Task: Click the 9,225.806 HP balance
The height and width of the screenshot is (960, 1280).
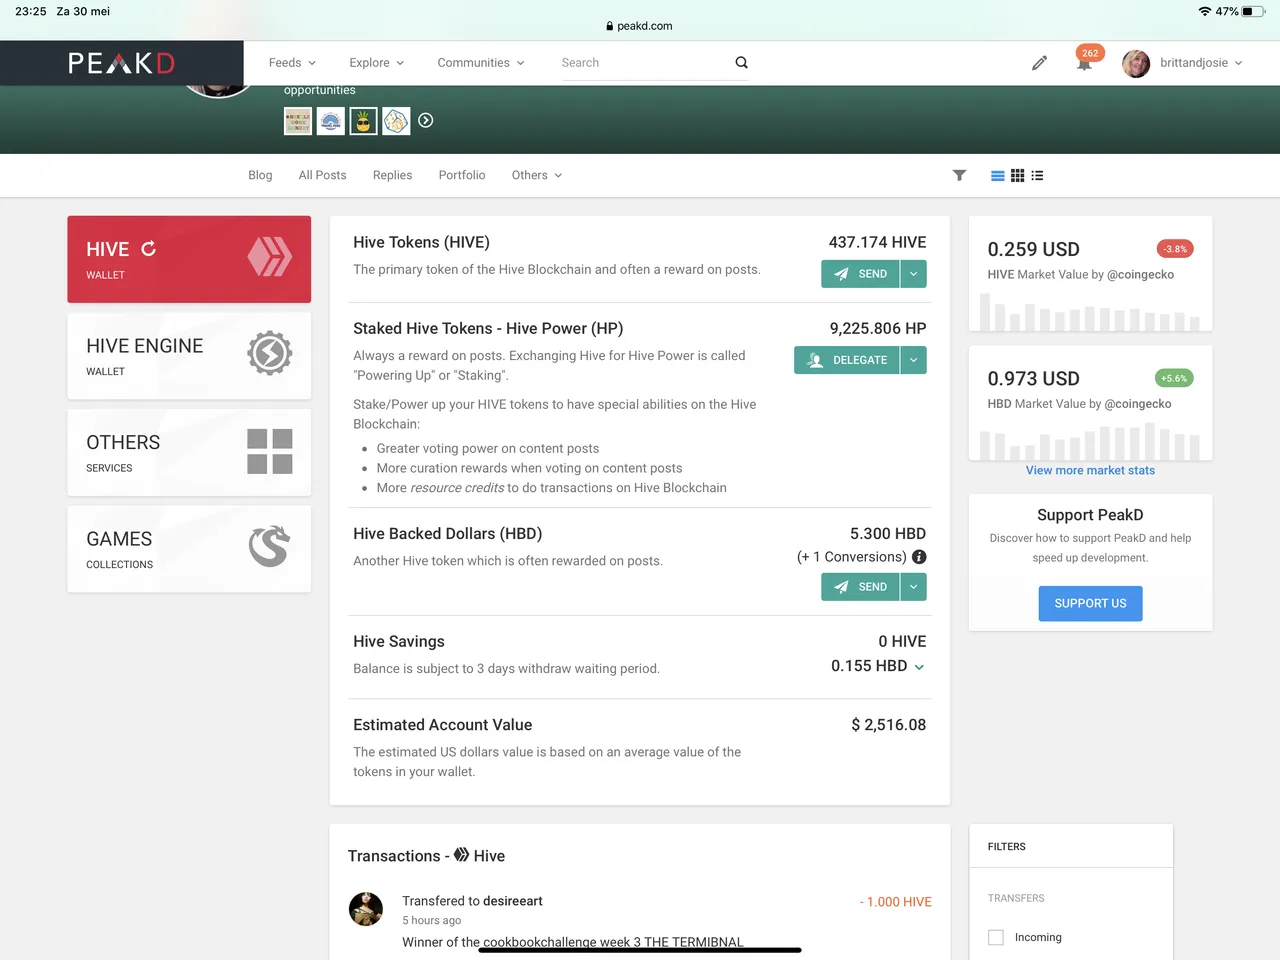Action: 878,328
